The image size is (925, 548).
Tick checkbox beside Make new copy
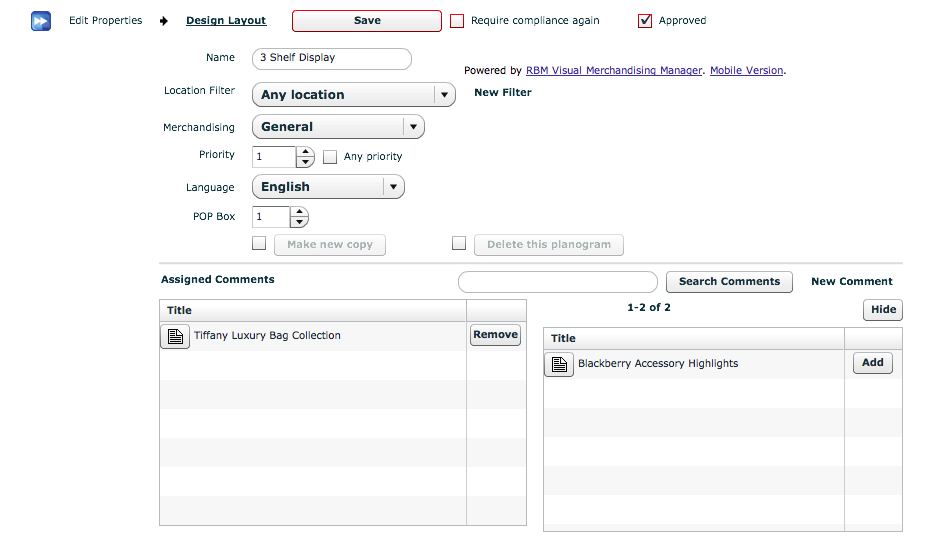[x=259, y=243]
